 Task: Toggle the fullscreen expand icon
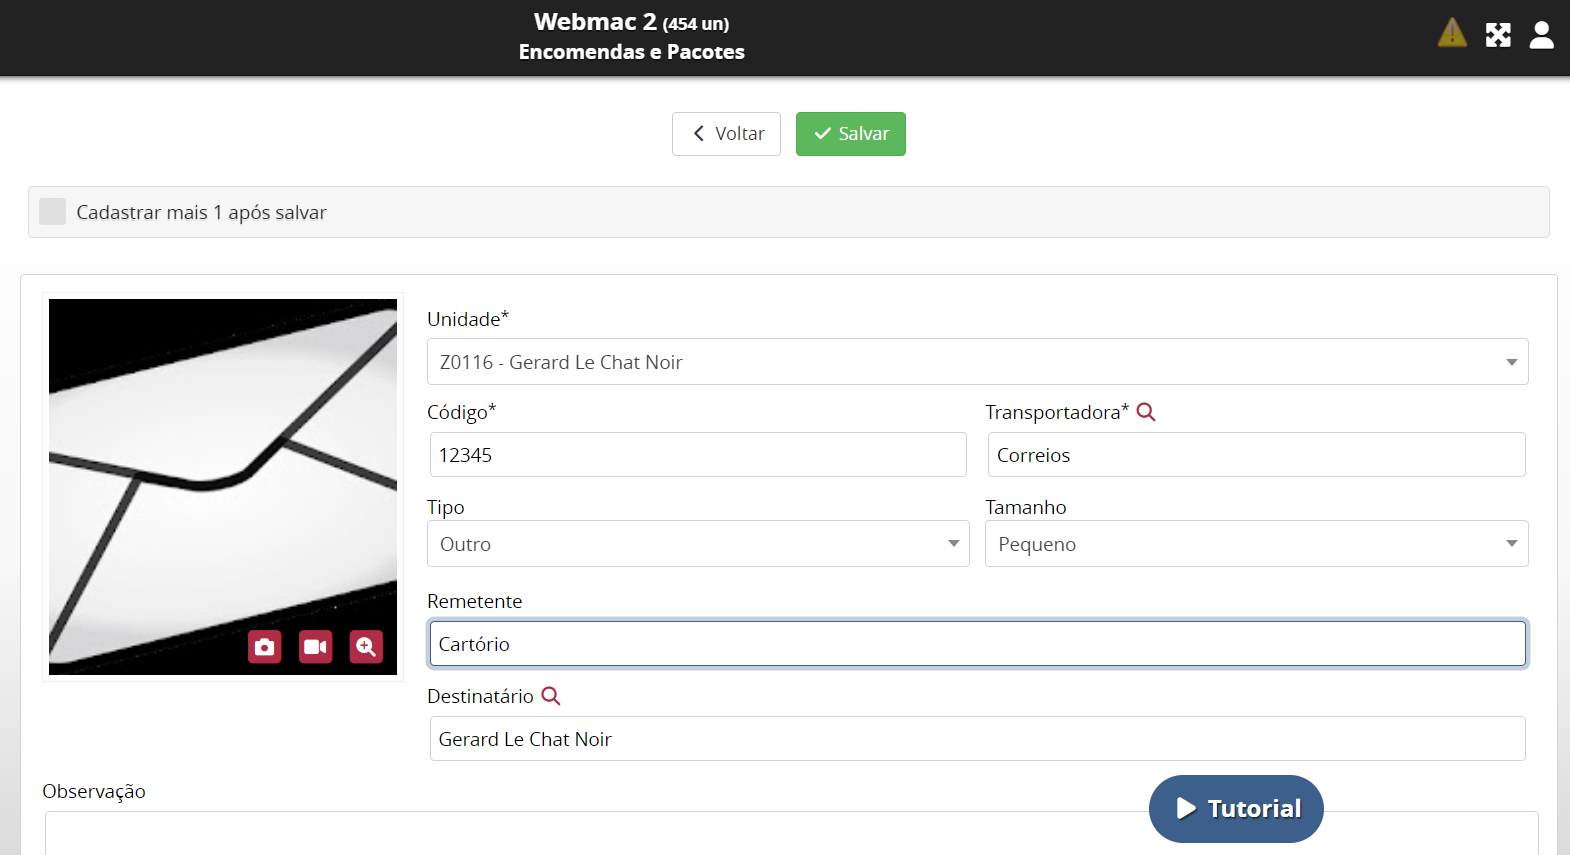(1497, 35)
